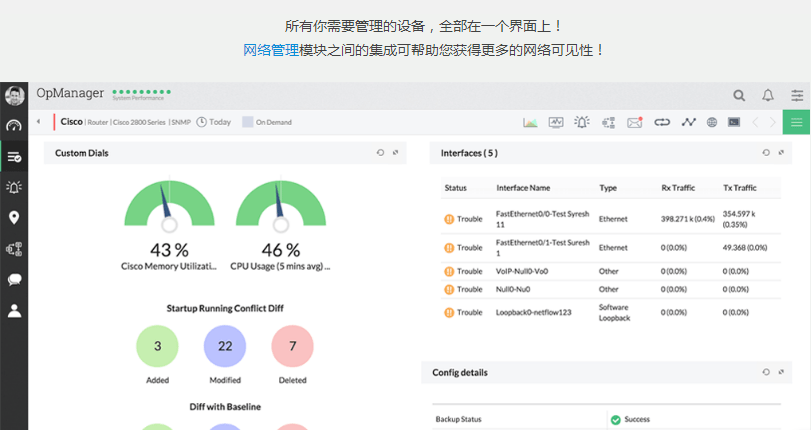Open the notifications bell in header
This screenshot has height=430, width=811.
pyautogui.click(x=768, y=95)
